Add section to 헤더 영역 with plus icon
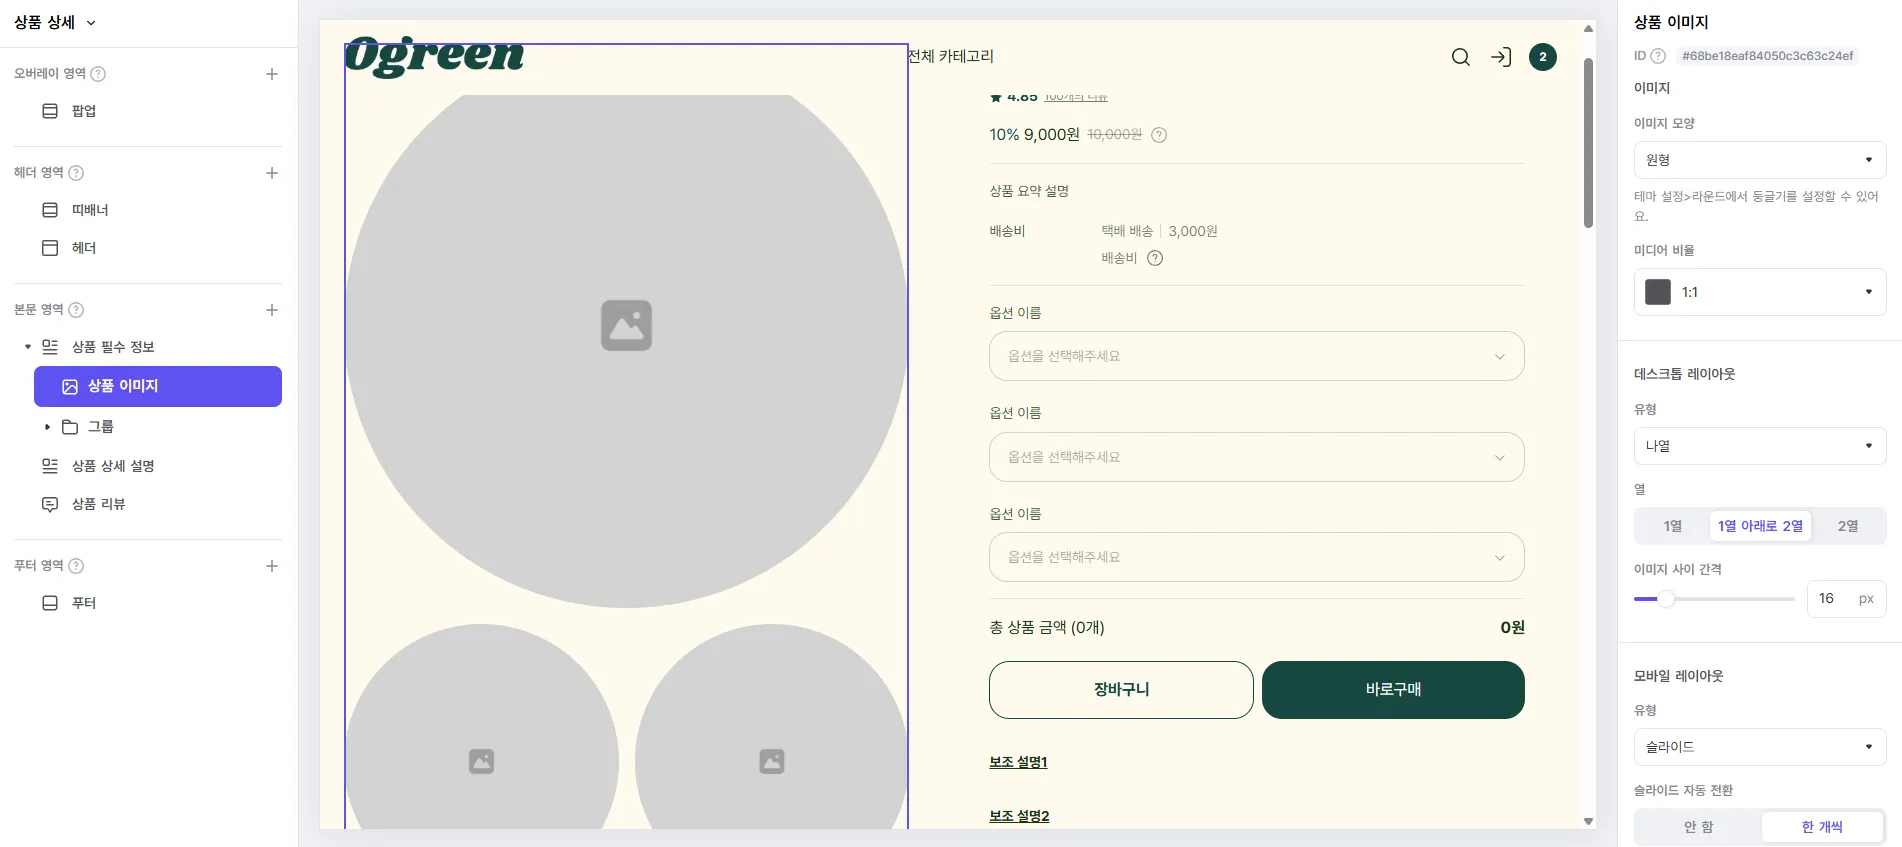 pyautogui.click(x=272, y=173)
